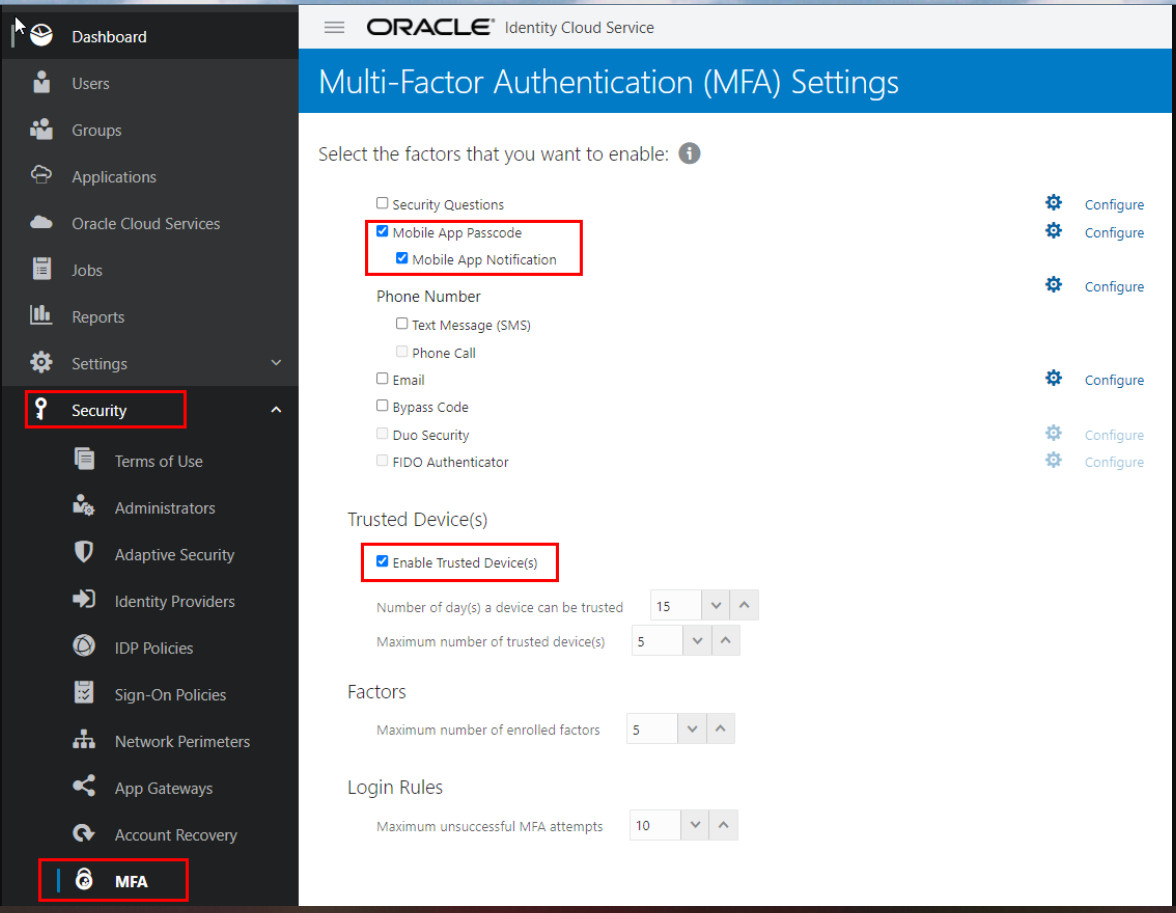The image size is (1176, 913).
Task: Click the Reports bar chart icon
Action: pyautogui.click(x=40, y=315)
